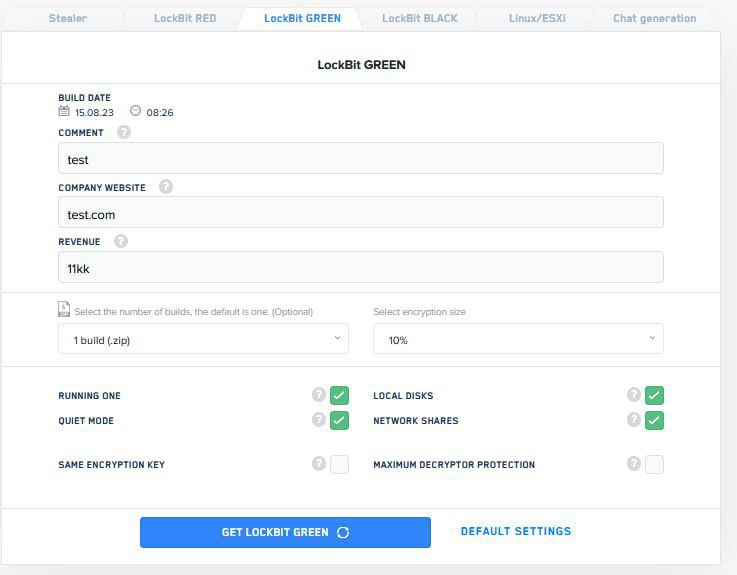Open help icon next to Company Website
The width and height of the screenshot is (737, 575).
[x=165, y=187]
